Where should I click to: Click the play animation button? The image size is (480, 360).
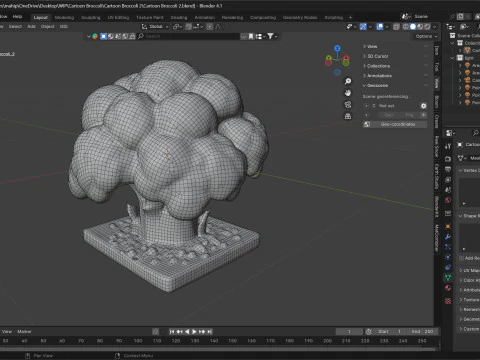pyautogui.click(x=194, y=331)
